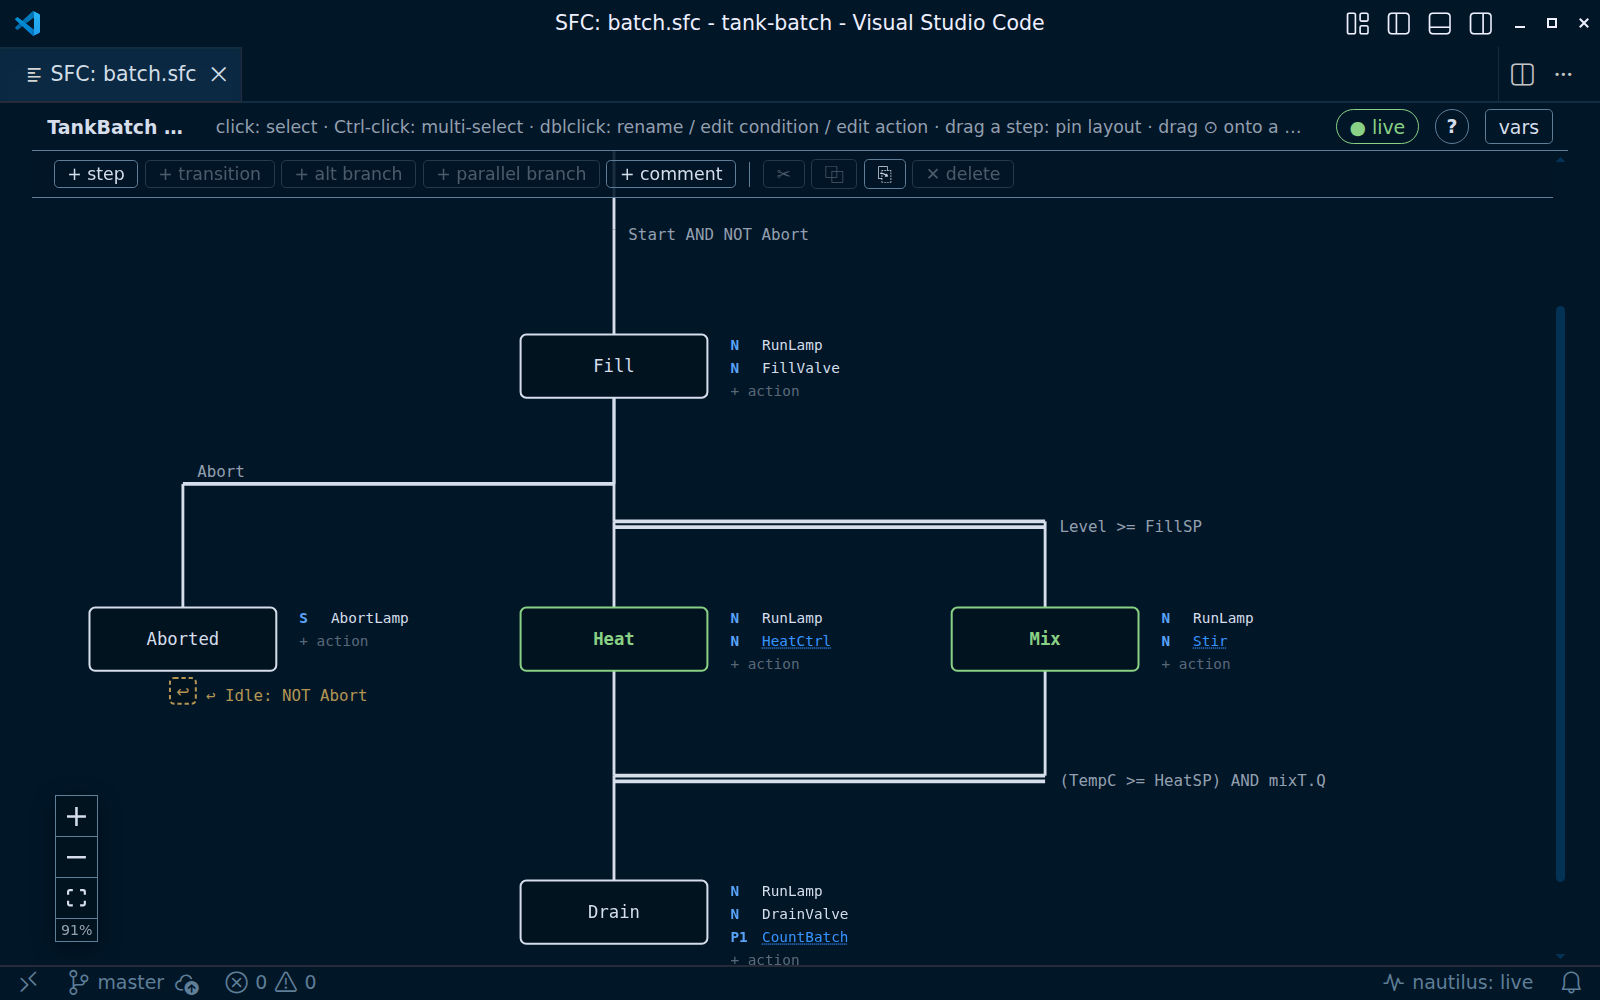Open the Stir action link
This screenshot has width=1600, height=1000.
pyautogui.click(x=1210, y=641)
